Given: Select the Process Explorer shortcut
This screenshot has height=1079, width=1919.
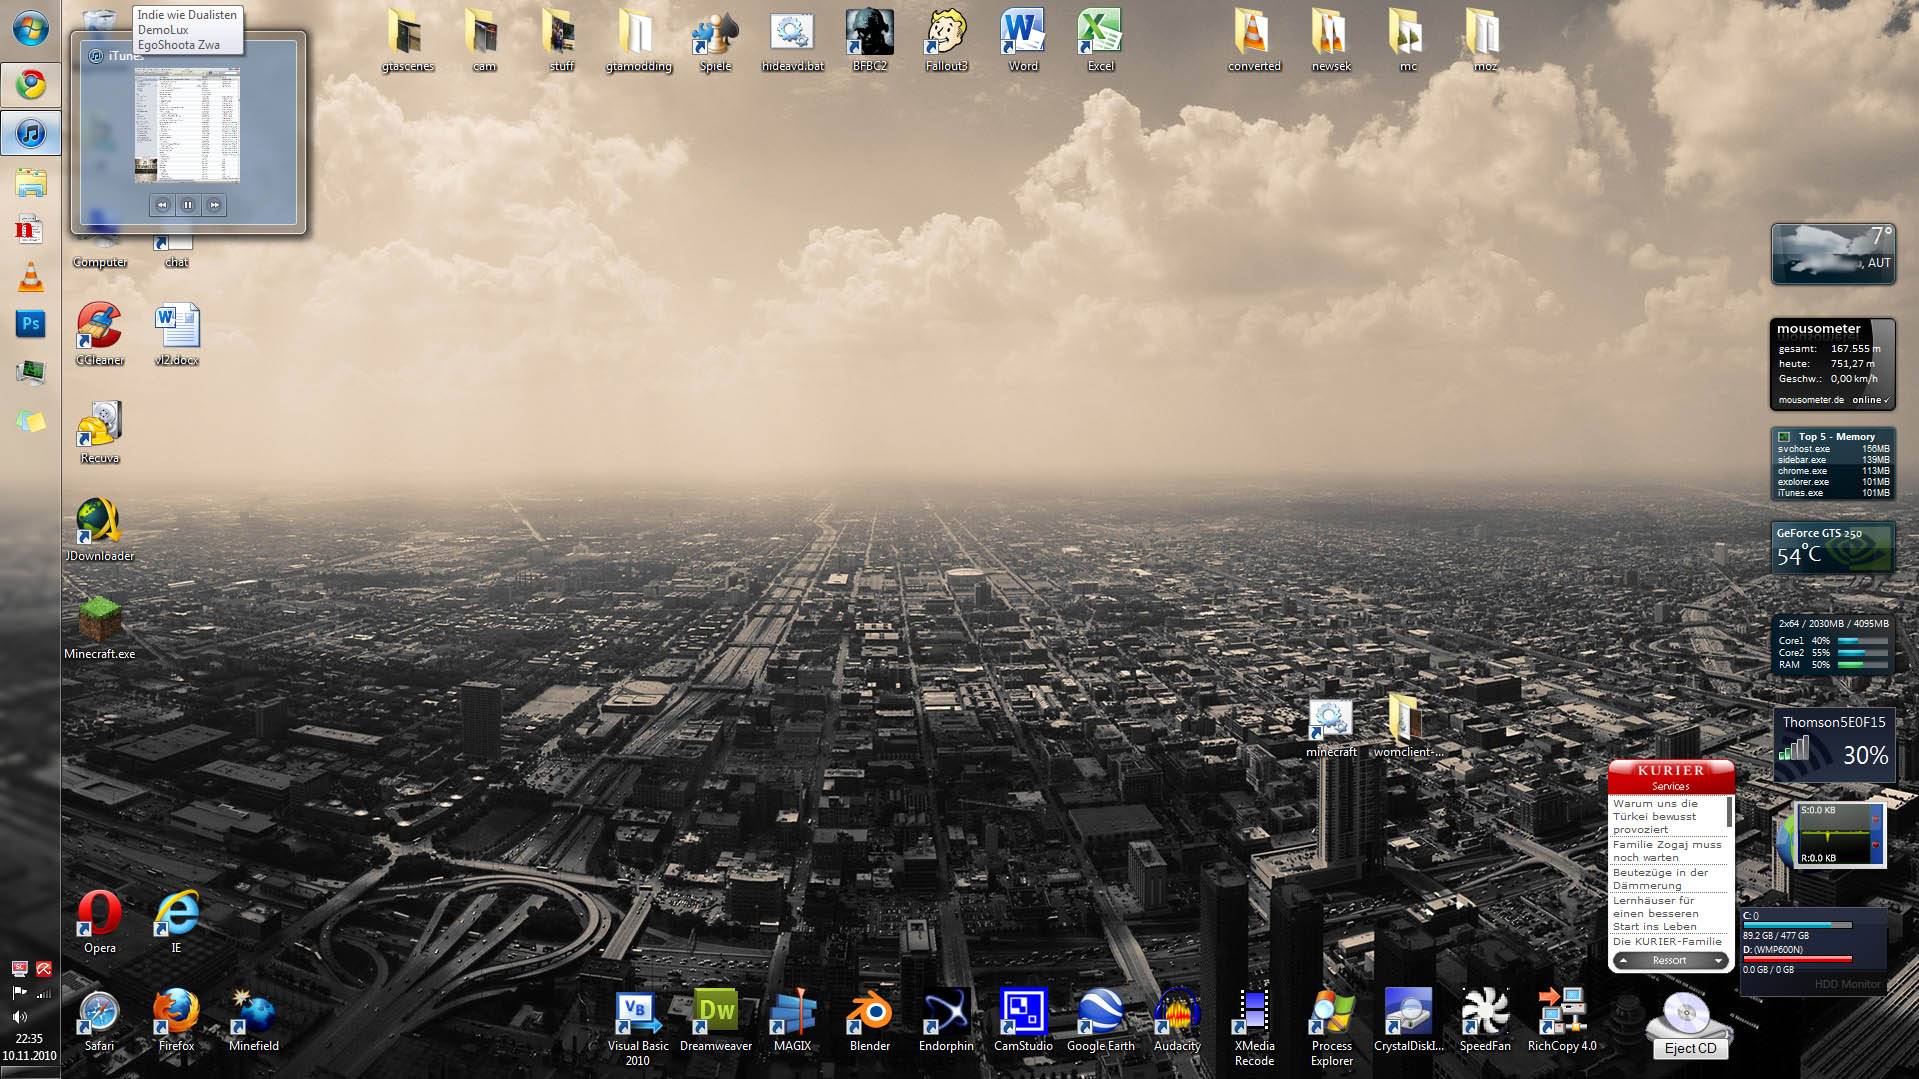Looking at the screenshot, I should [x=1332, y=1027].
